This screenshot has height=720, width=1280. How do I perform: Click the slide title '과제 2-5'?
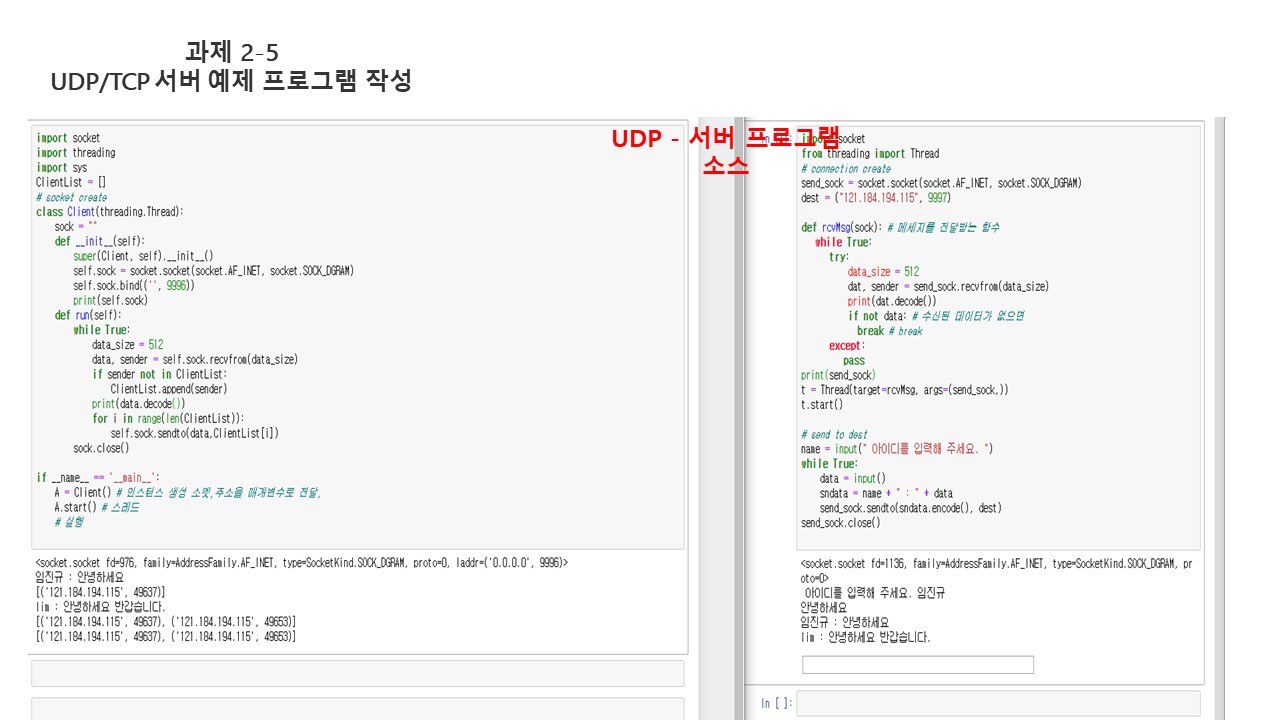coord(232,52)
